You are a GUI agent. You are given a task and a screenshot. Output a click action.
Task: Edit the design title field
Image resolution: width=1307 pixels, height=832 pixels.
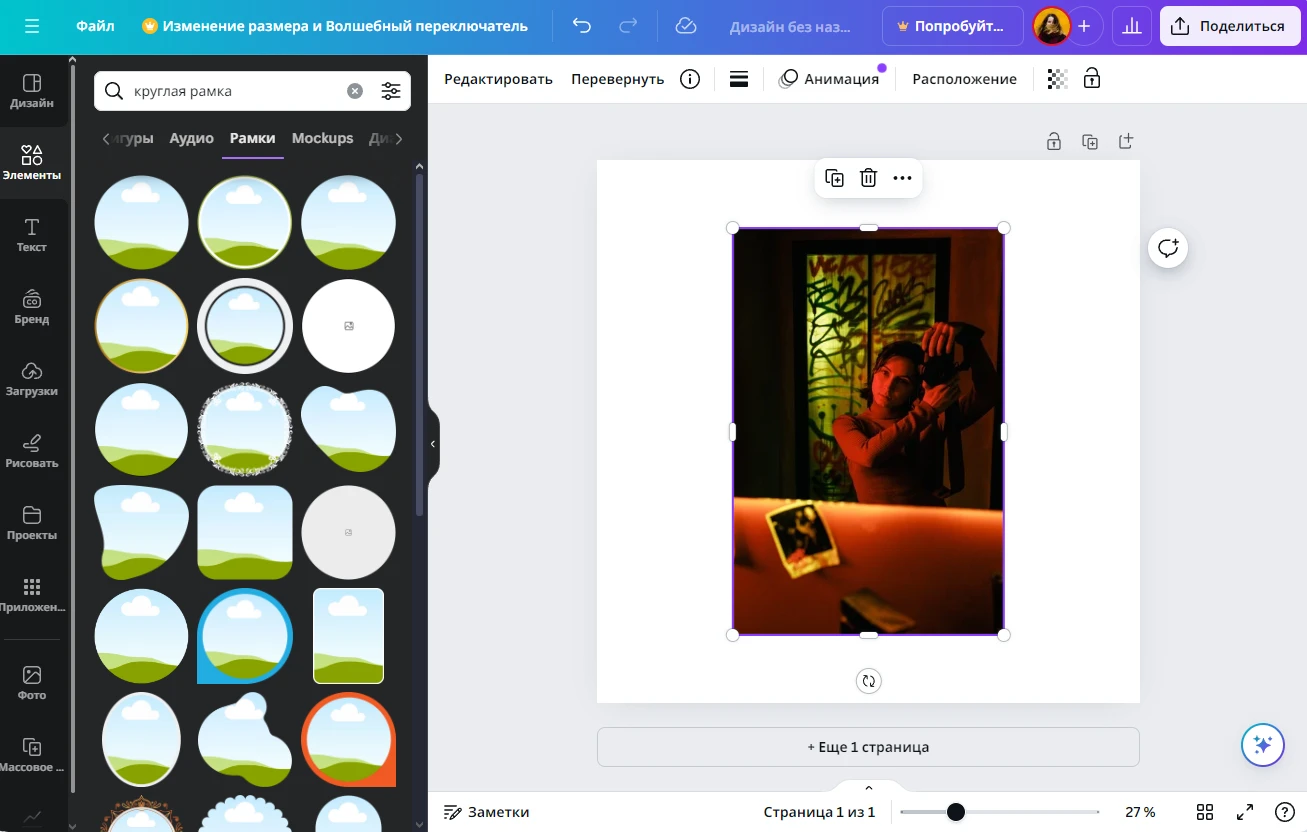790,27
